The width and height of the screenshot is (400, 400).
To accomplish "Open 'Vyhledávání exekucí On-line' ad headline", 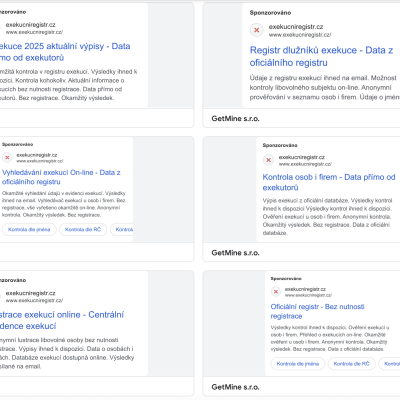I will 61,177.
